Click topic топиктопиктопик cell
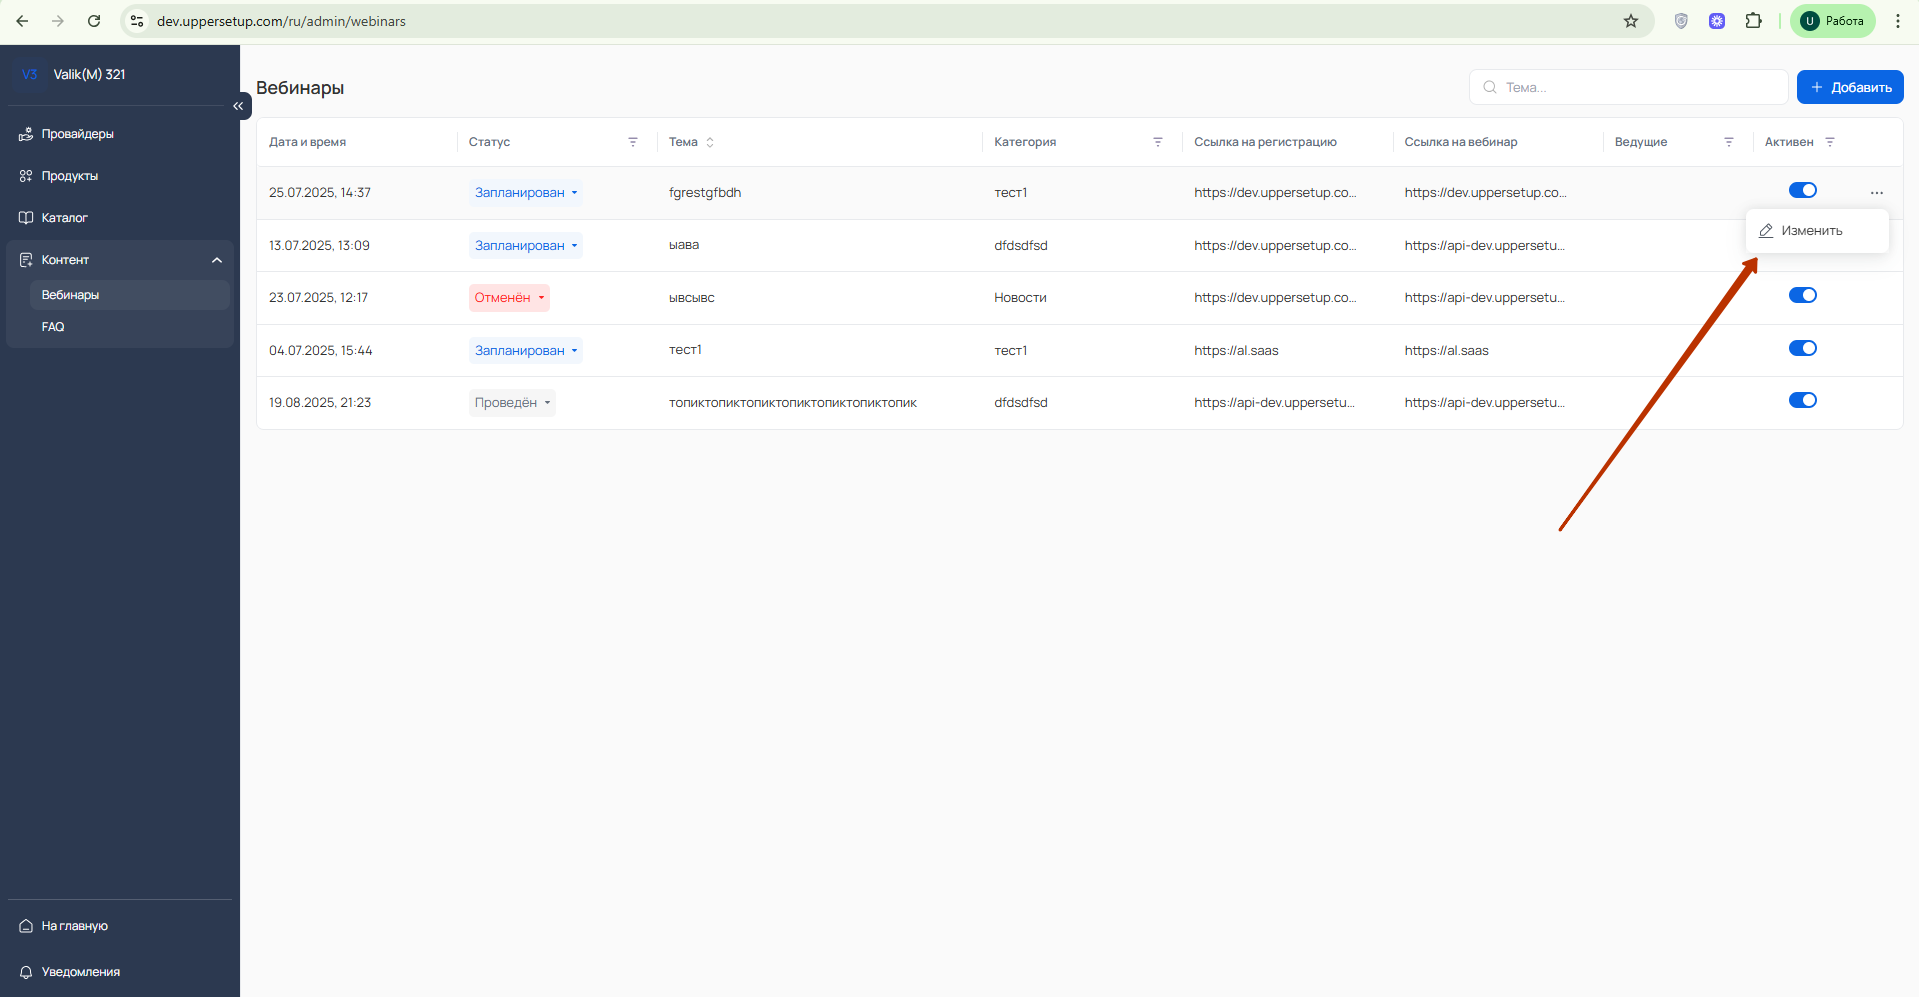 (793, 403)
